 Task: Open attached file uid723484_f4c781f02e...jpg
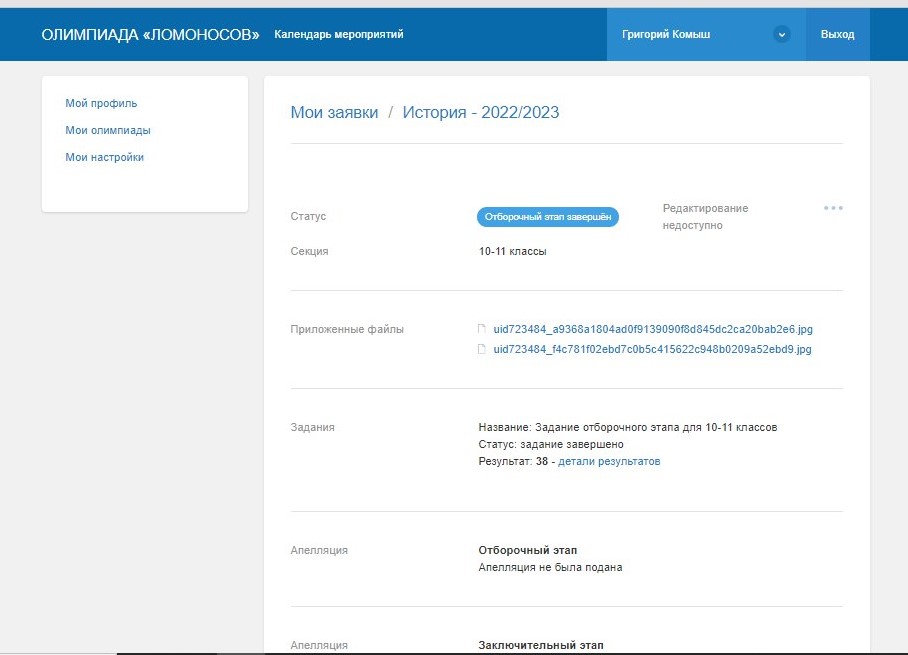(x=652, y=350)
